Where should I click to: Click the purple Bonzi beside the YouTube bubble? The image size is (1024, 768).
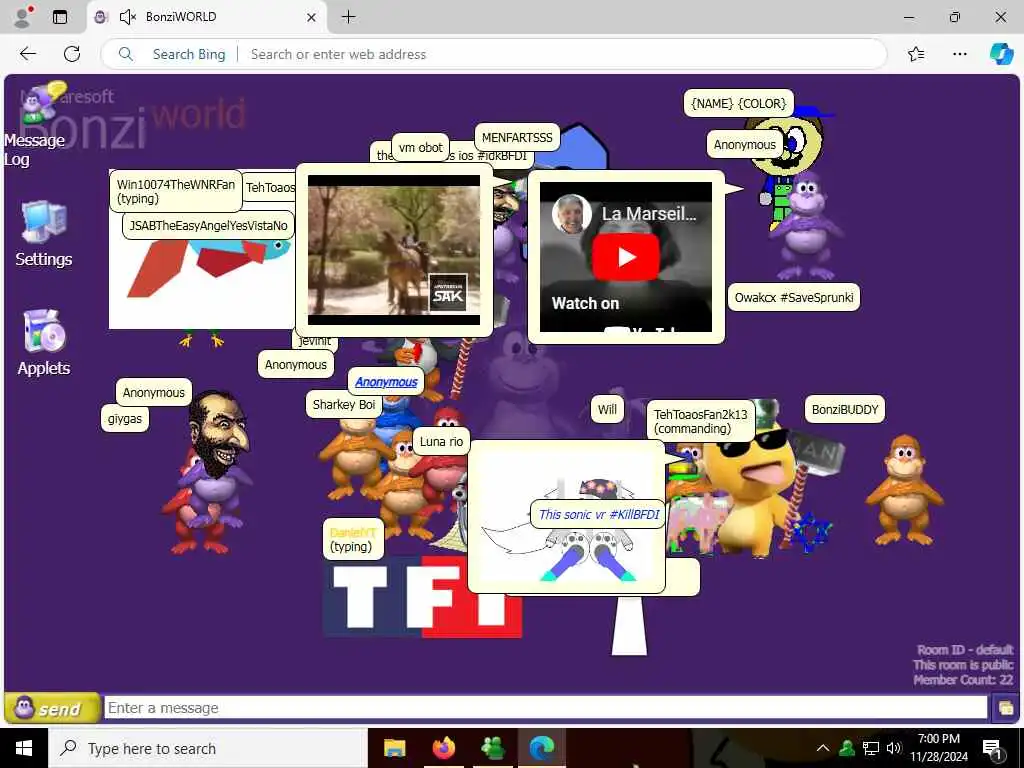807,225
